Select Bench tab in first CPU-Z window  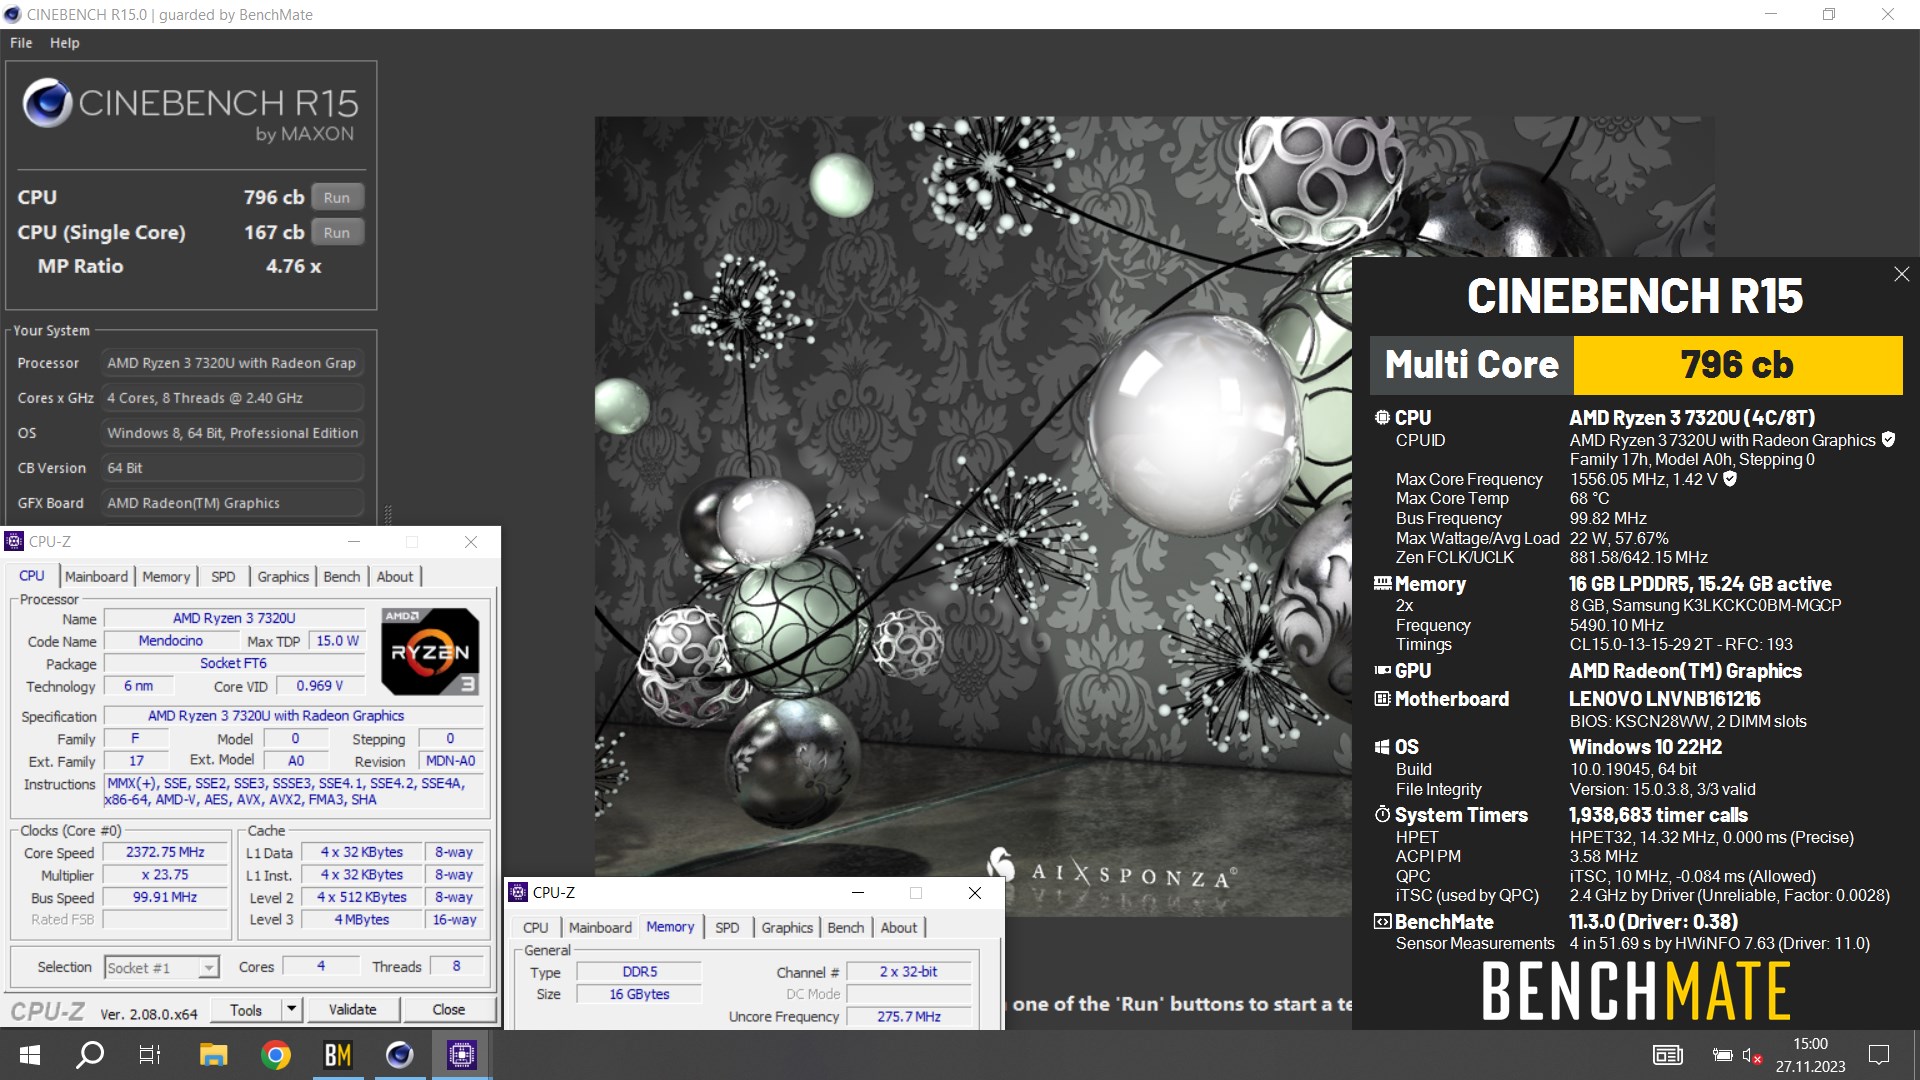[x=341, y=577]
